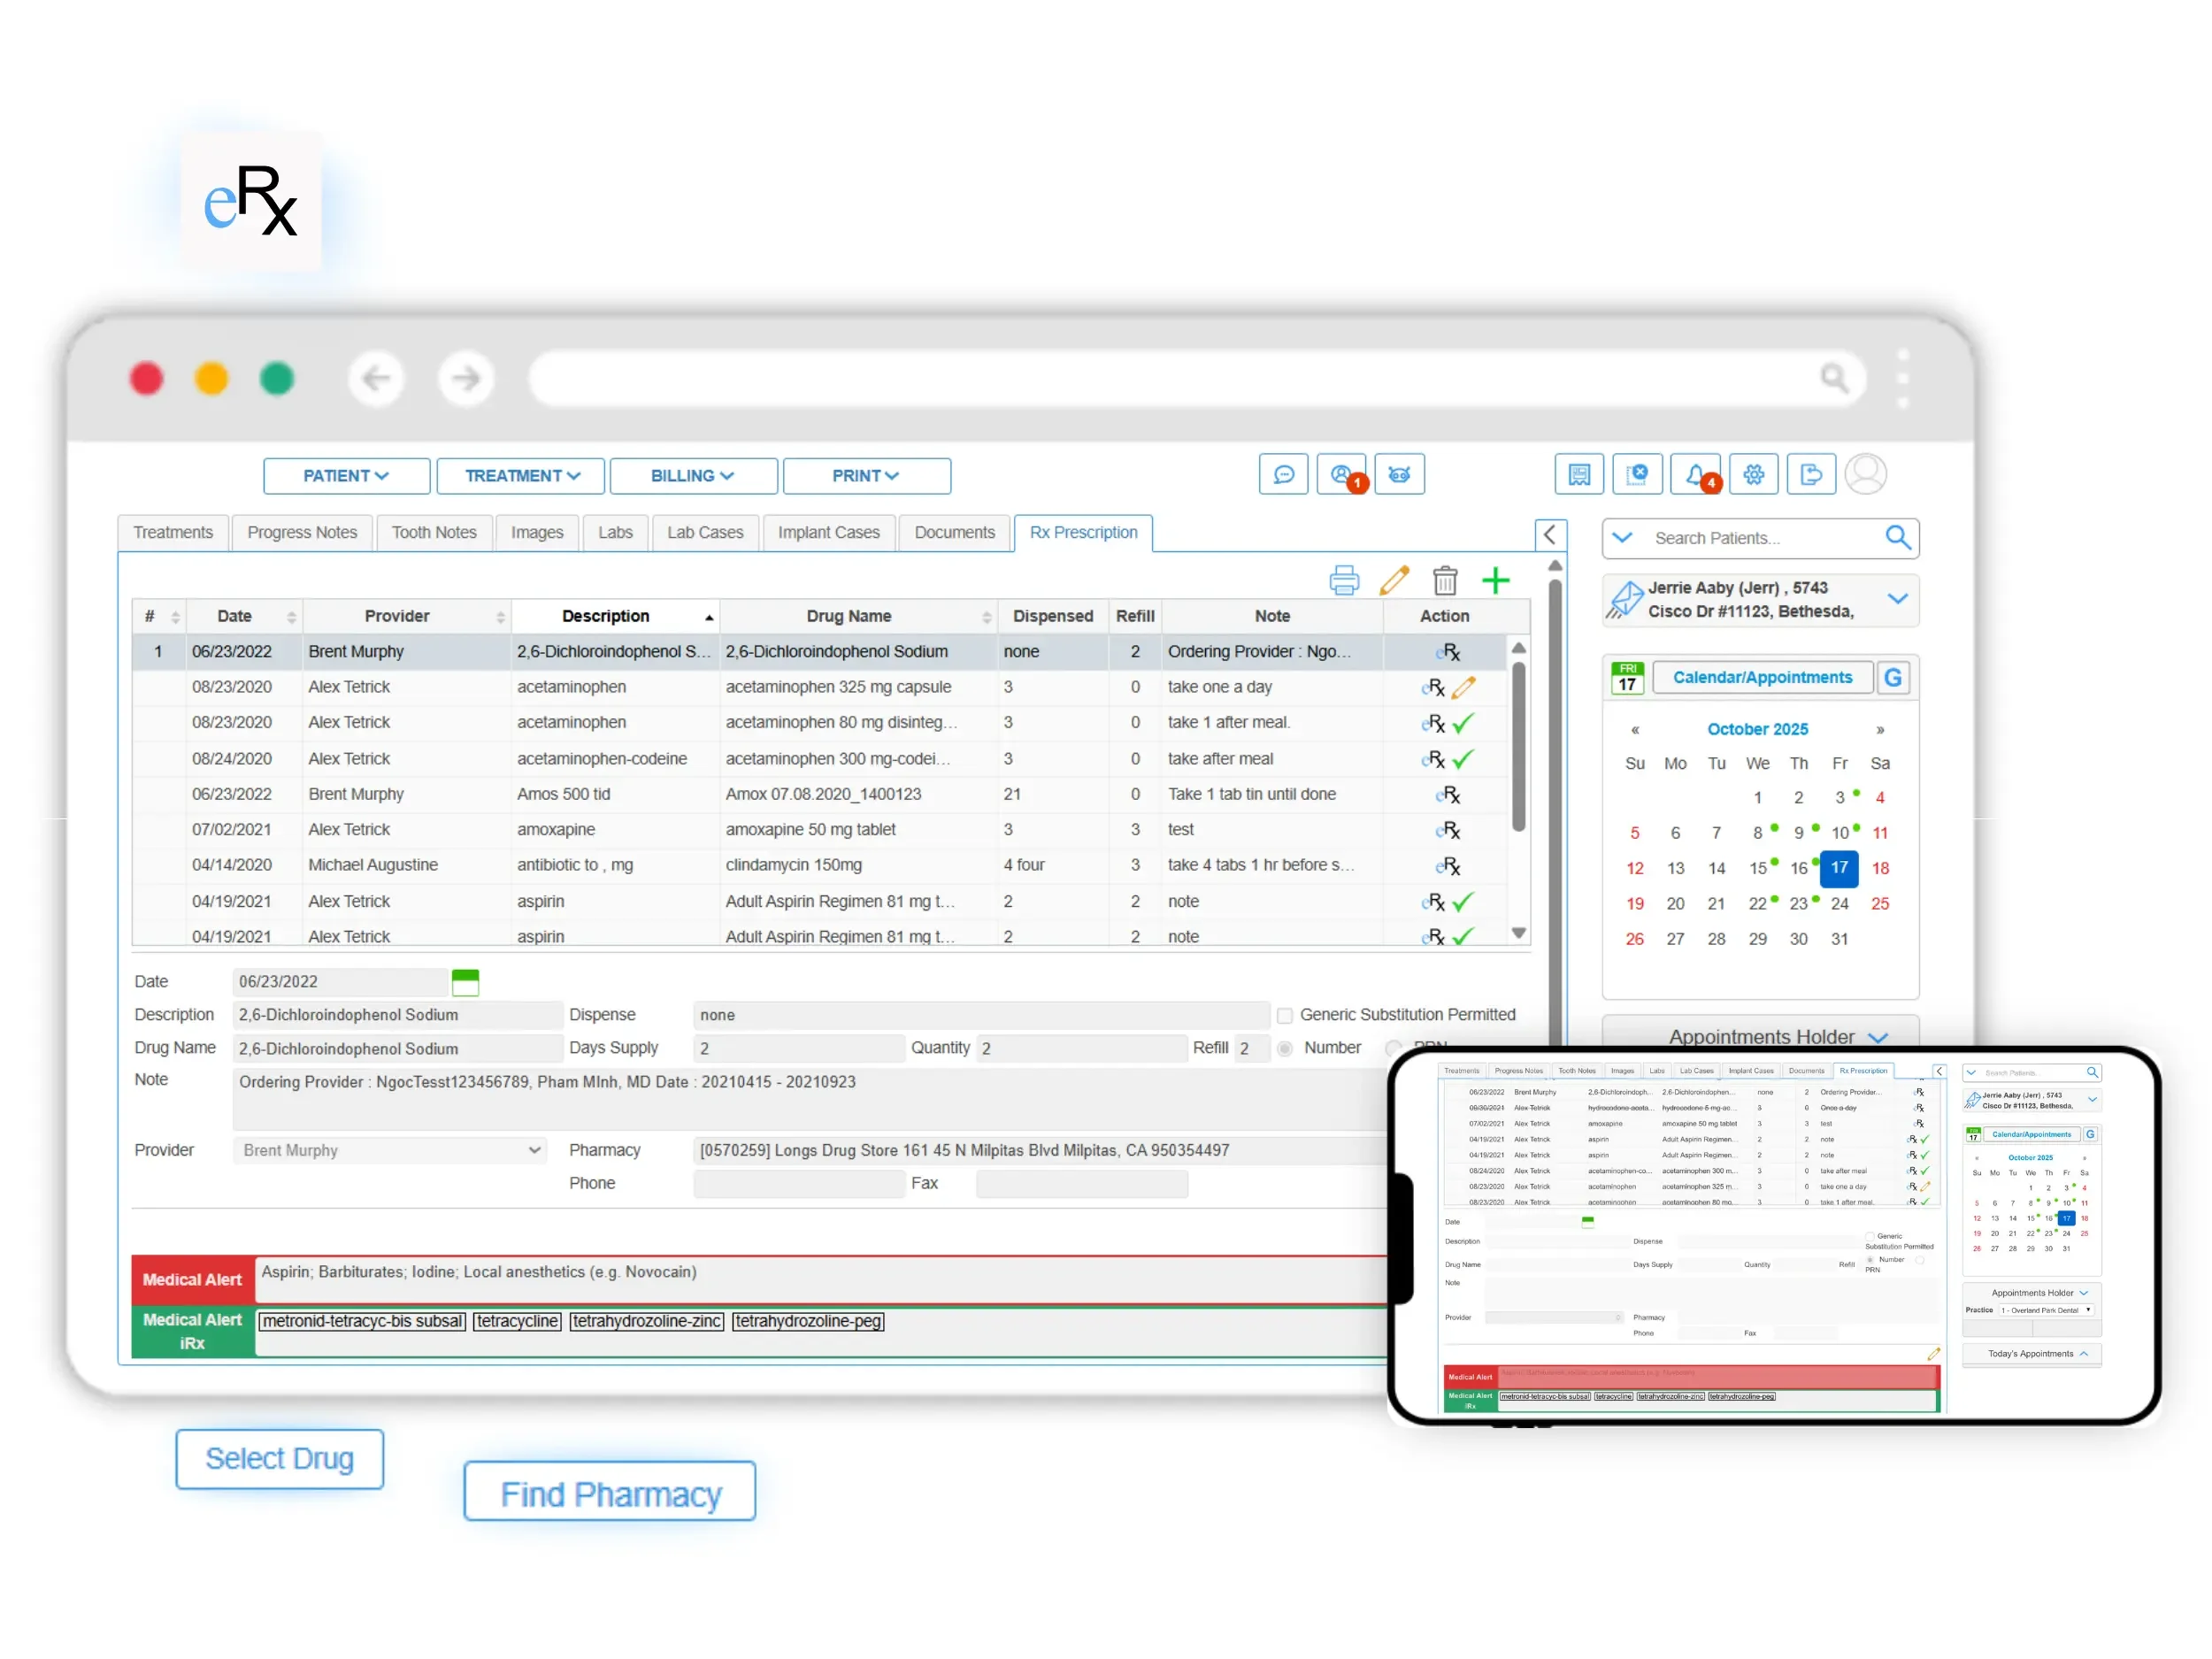Enable the Generic Substitution Permitted checkbox
This screenshot has width=2212, height=1659.
click(x=1285, y=1015)
